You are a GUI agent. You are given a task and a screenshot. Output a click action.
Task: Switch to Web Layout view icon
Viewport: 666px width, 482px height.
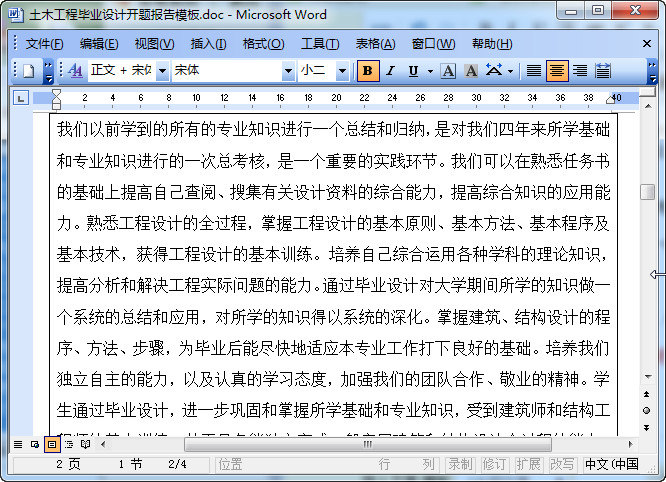[x=35, y=445]
